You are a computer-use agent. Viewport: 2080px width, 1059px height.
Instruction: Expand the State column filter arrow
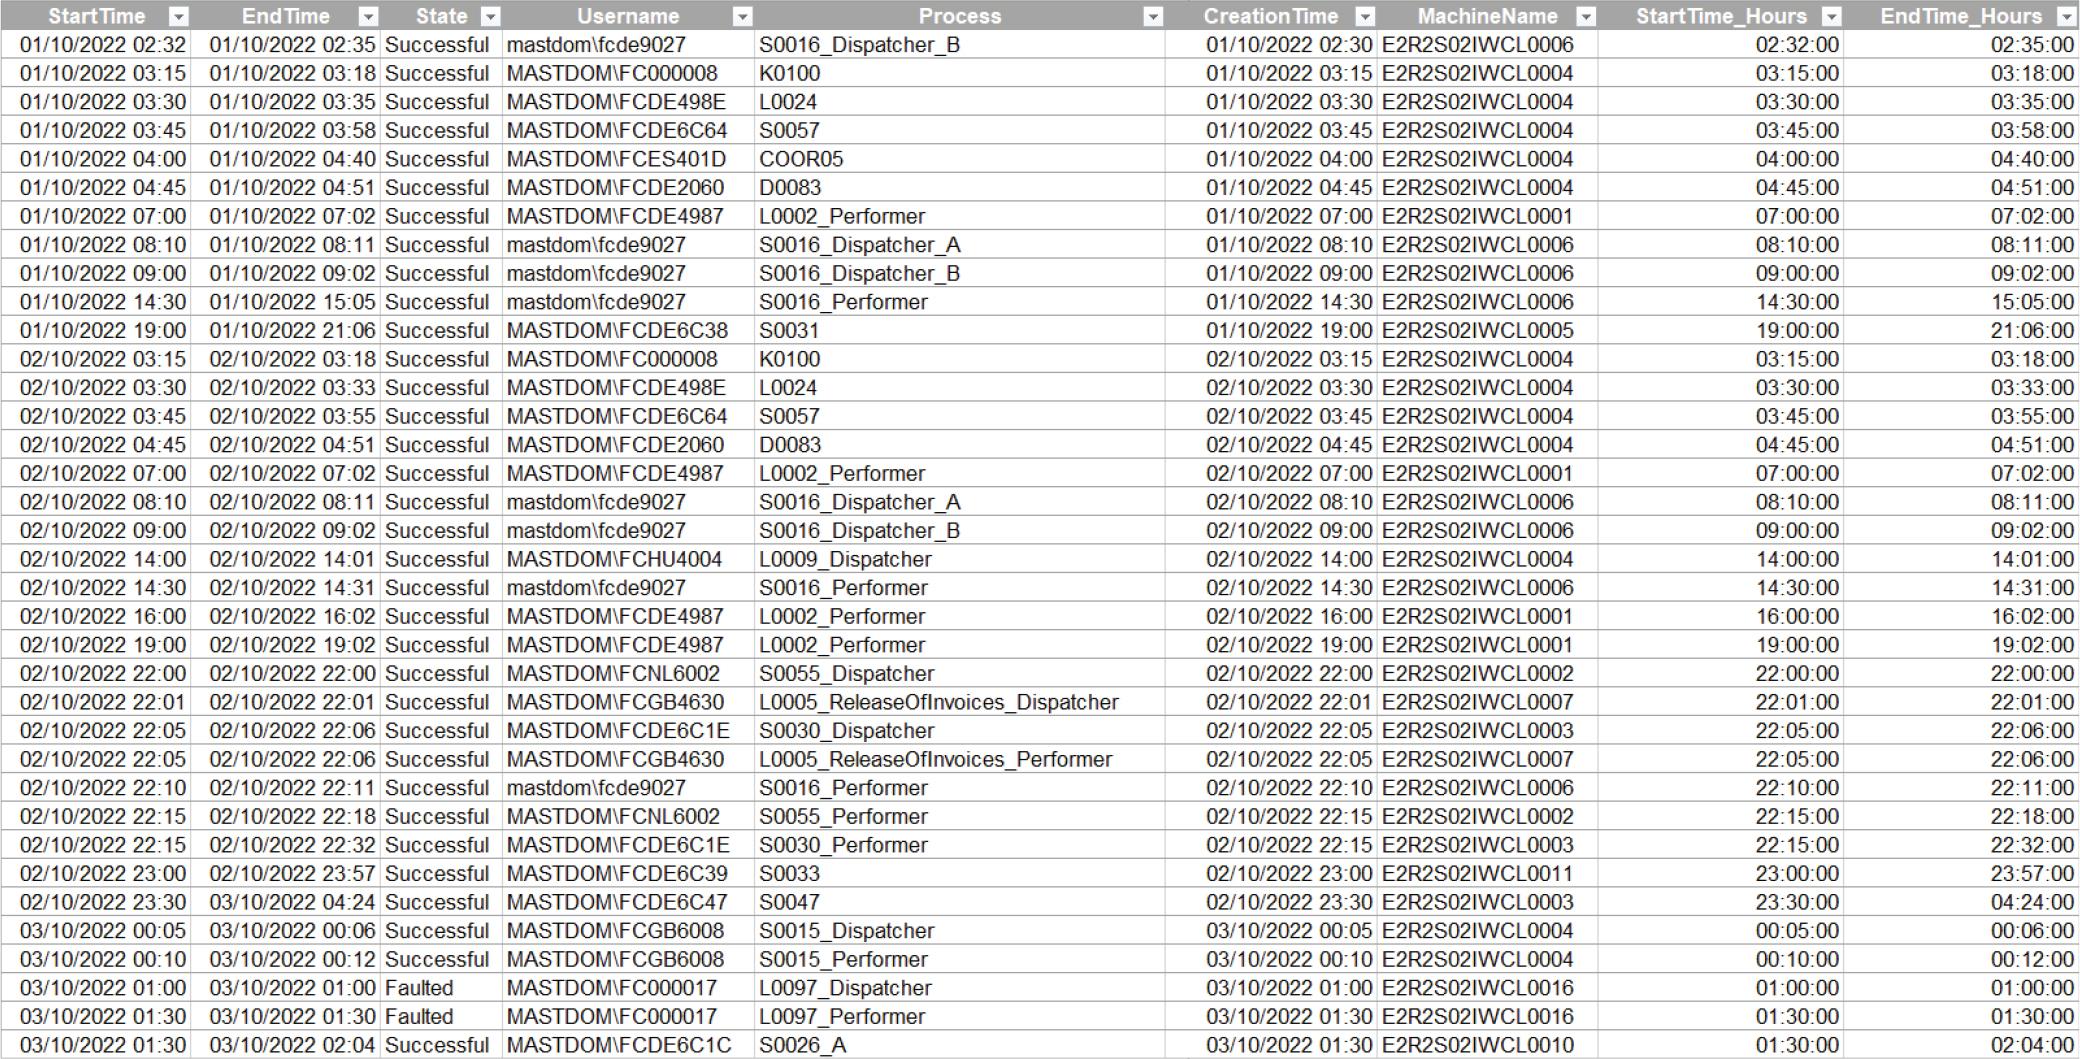tap(490, 16)
